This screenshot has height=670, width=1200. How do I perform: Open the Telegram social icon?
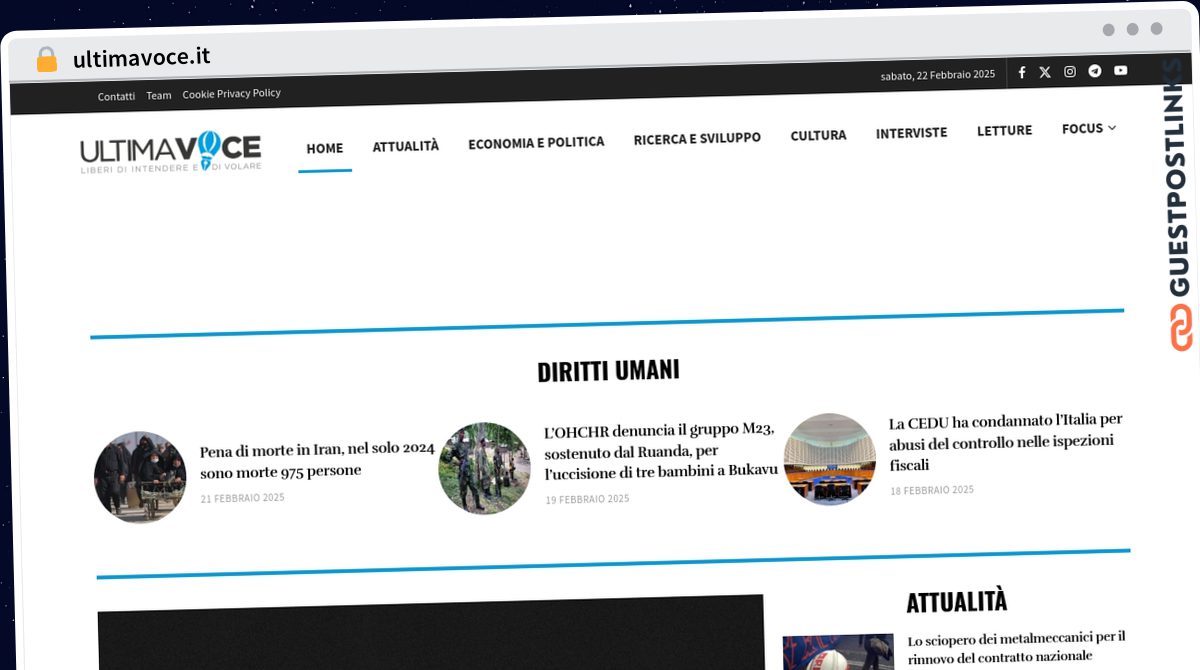[1095, 71]
